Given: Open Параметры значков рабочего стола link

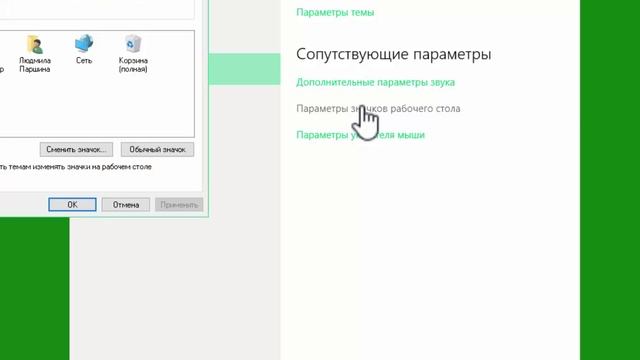Looking at the screenshot, I should 378,109.
